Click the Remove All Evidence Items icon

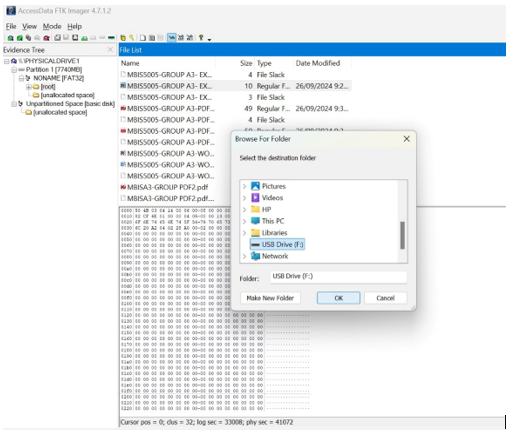pos(46,38)
